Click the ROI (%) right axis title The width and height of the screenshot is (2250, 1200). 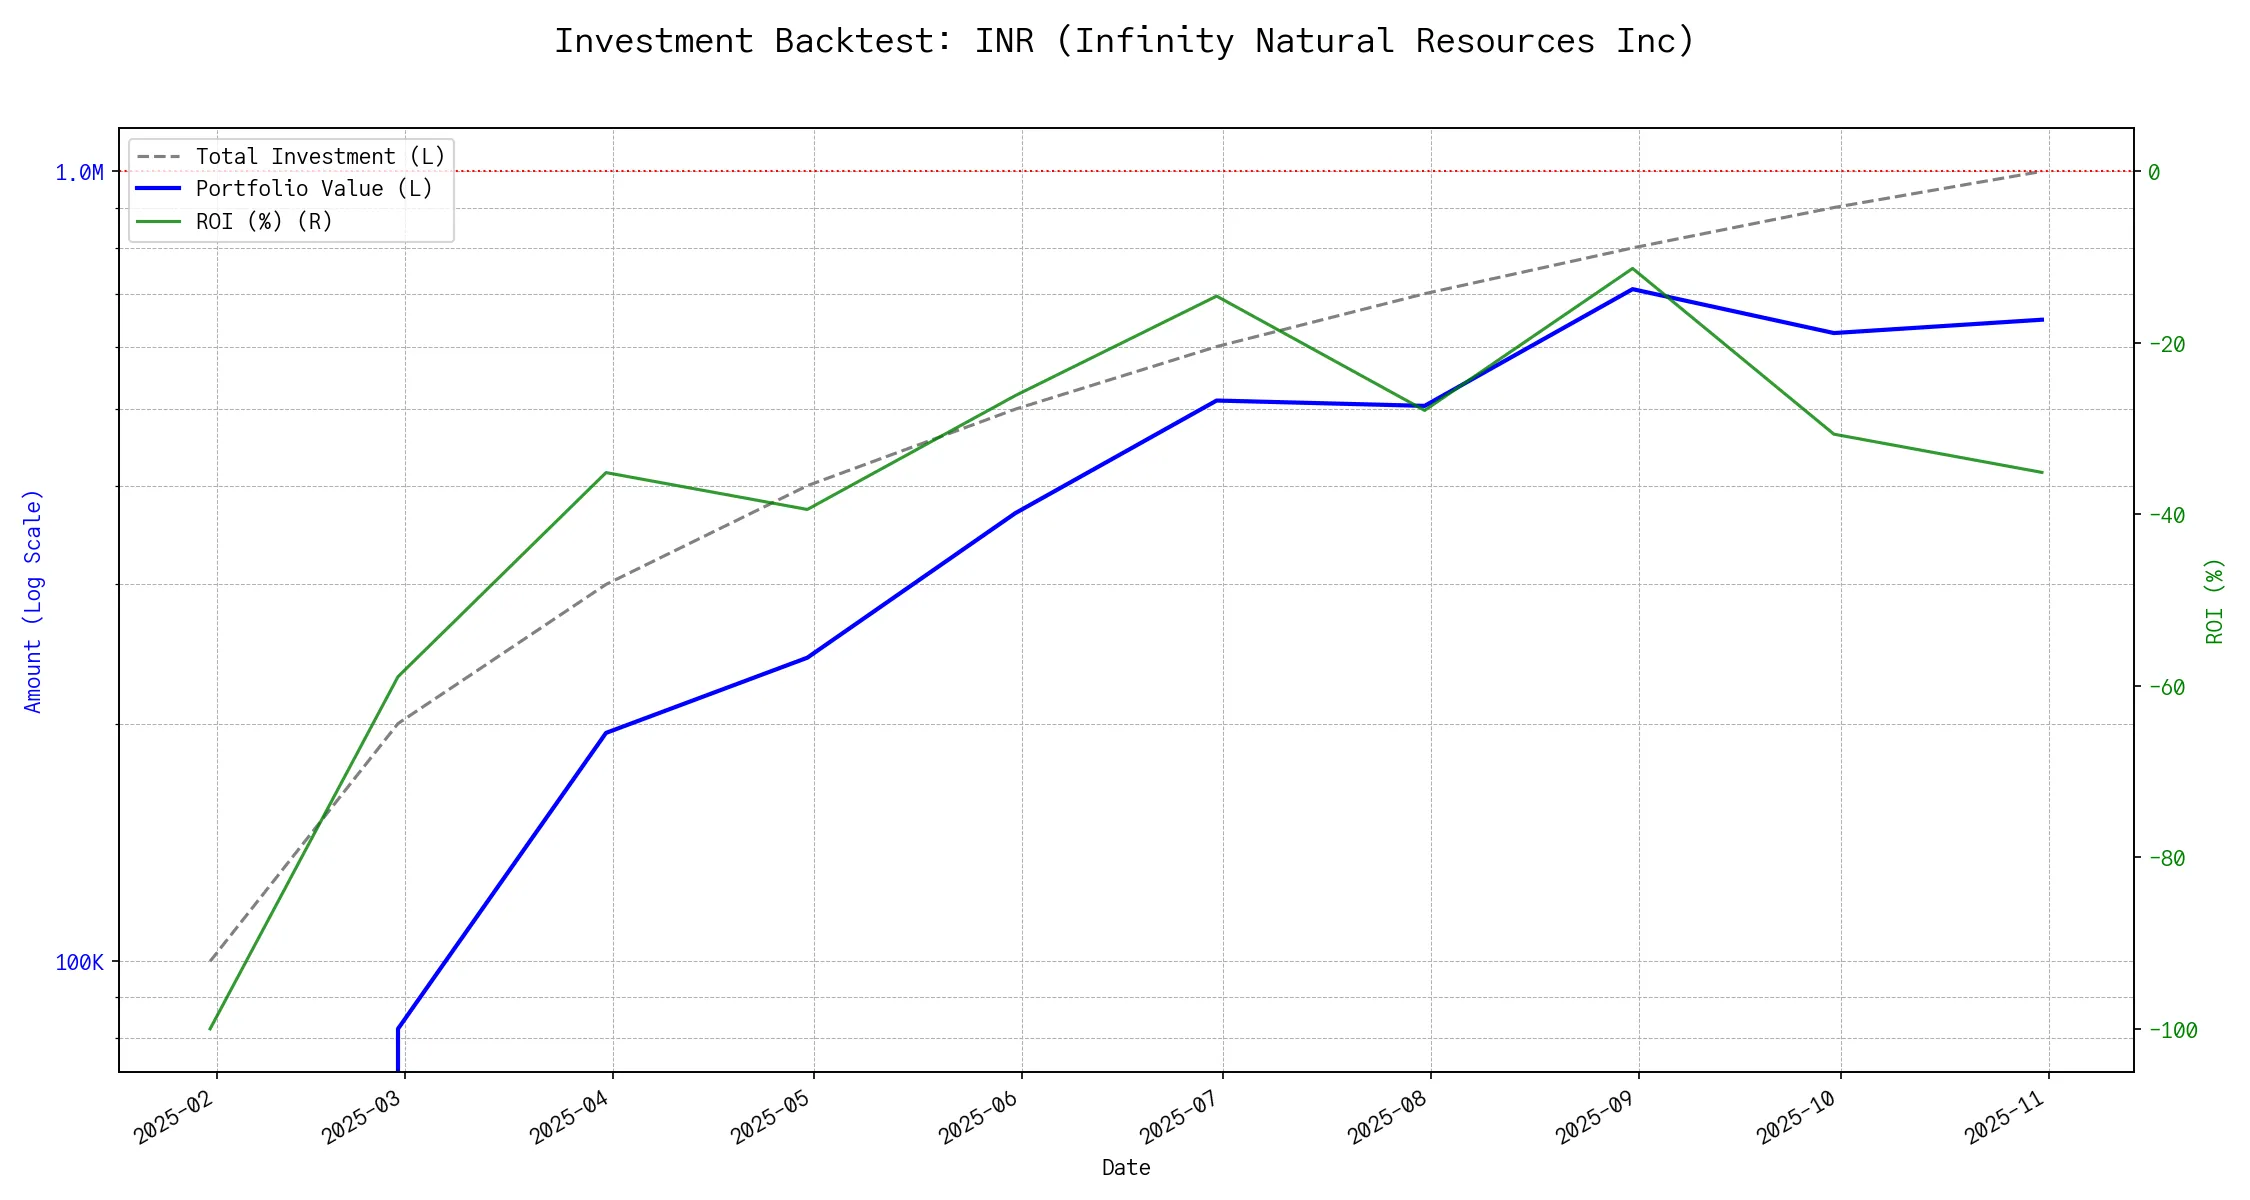tap(2215, 601)
